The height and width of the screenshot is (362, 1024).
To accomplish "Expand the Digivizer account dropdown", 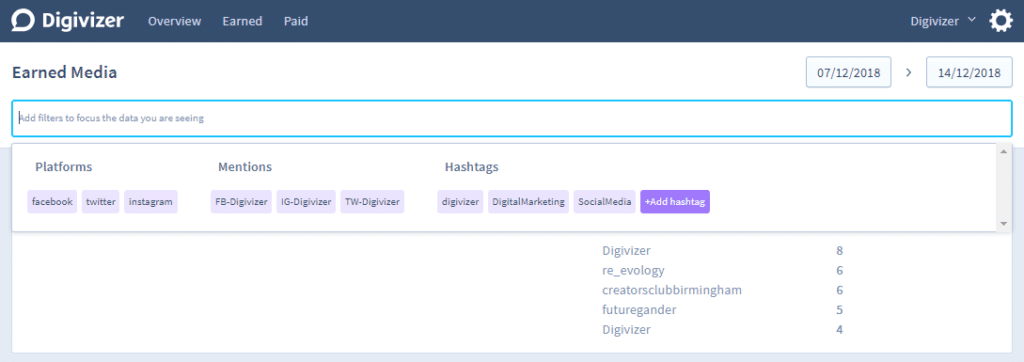I will tap(943, 21).
